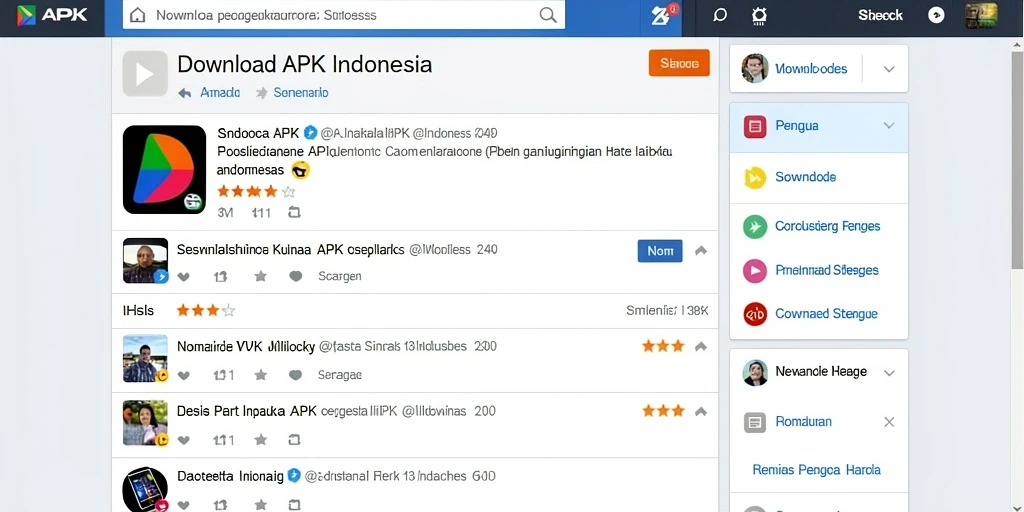Open the Nomairde VVK avatar thumbnail
Screen dimensions: 1024x512
[x=145, y=359]
